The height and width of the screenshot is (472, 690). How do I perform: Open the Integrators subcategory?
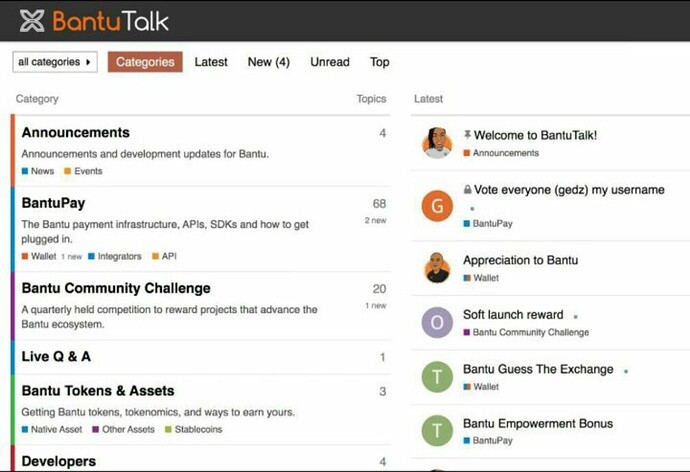click(x=115, y=256)
